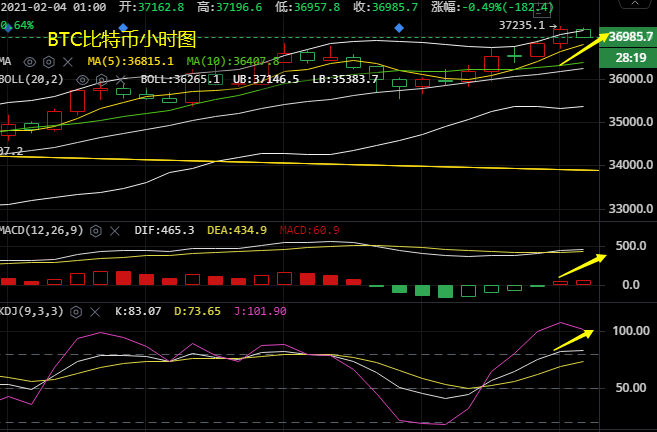Open MACD(12,26,9) settings icon
The image size is (657, 432).
click(96, 230)
